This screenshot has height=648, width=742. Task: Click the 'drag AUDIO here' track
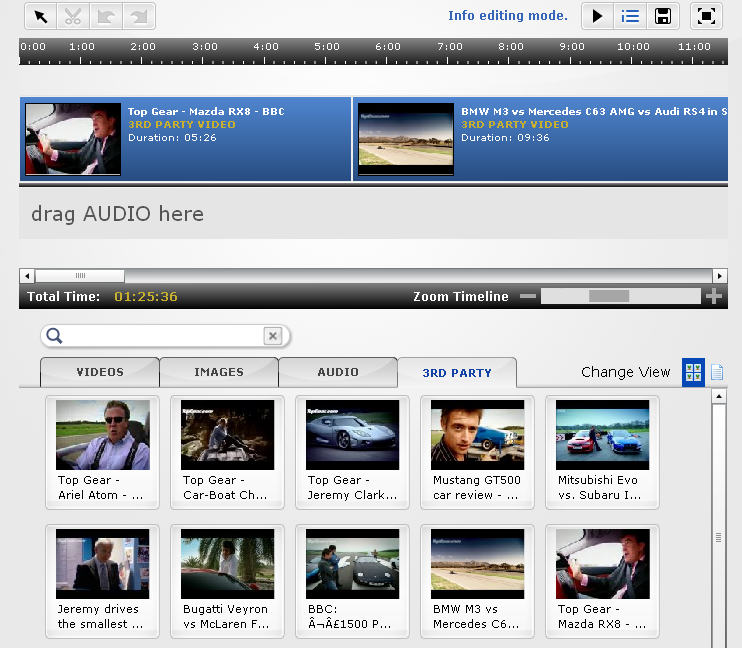[x=373, y=213]
